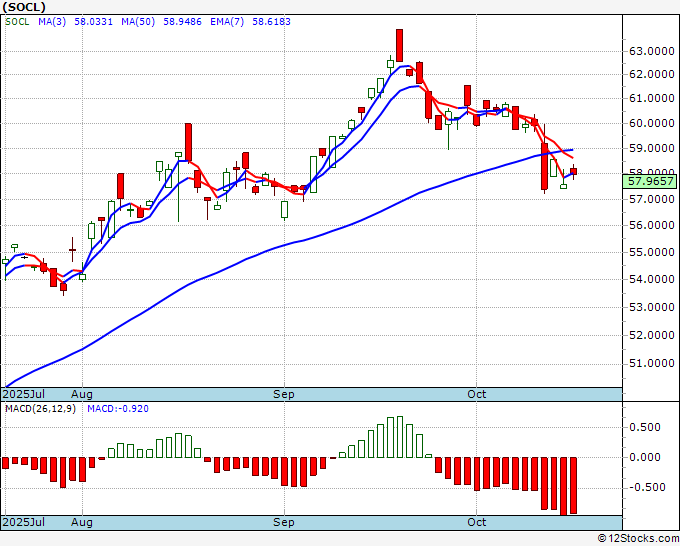Click the 56.0000 price axis label
This screenshot has width=680, height=546.
pyautogui.click(x=651, y=226)
